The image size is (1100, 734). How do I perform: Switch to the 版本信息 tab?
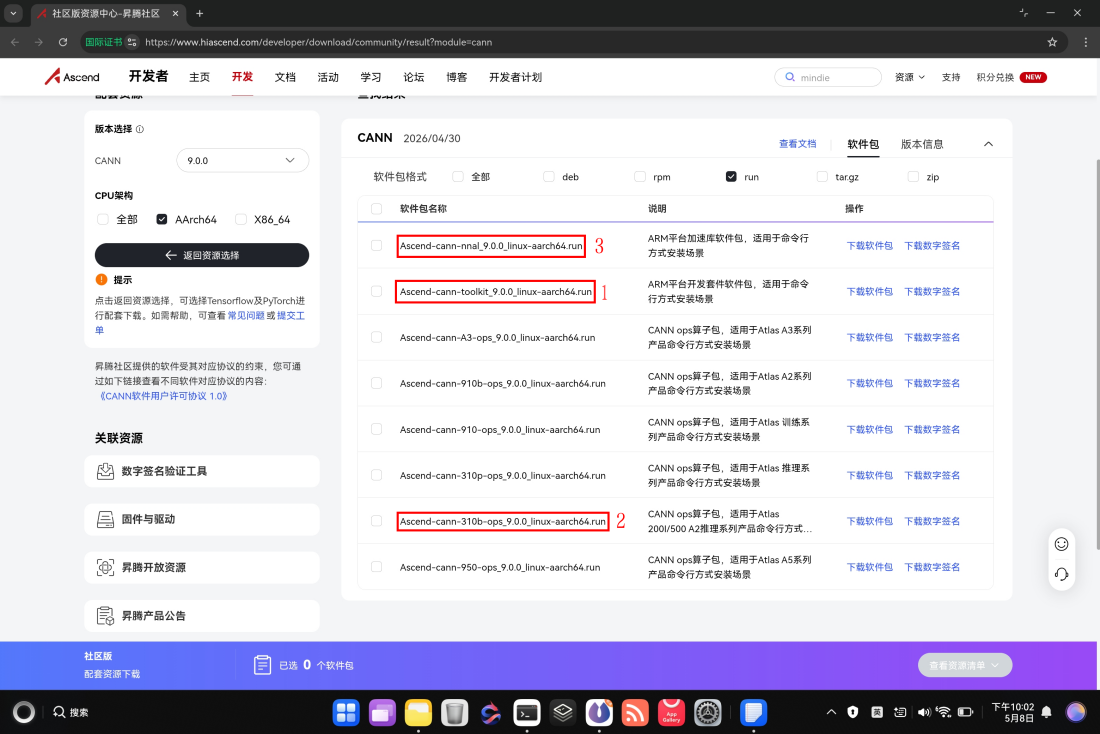922,144
